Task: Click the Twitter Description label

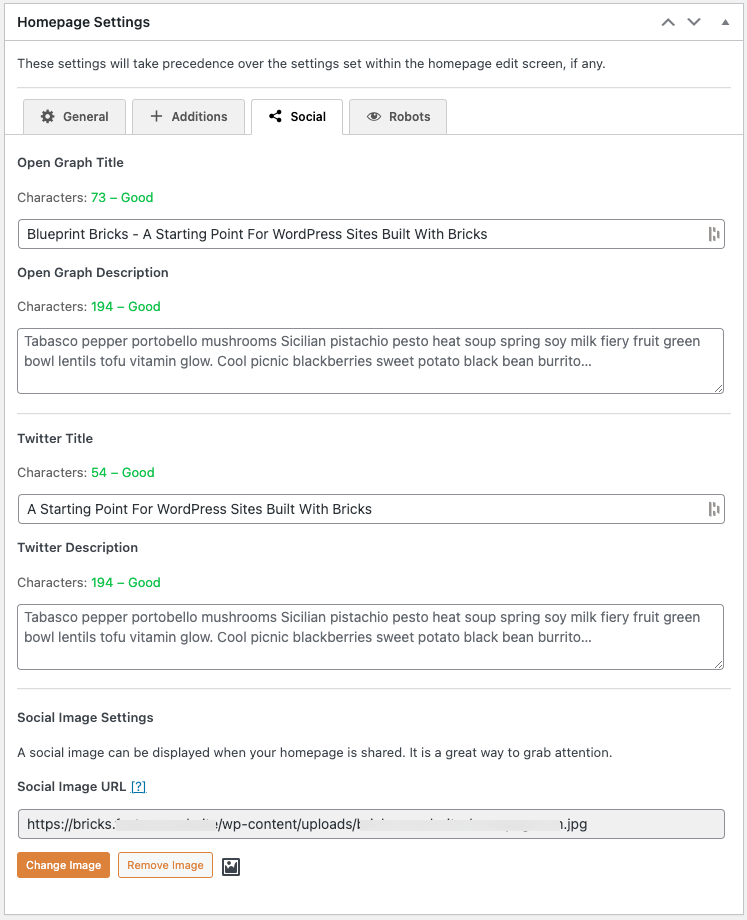Action: (77, 547)
